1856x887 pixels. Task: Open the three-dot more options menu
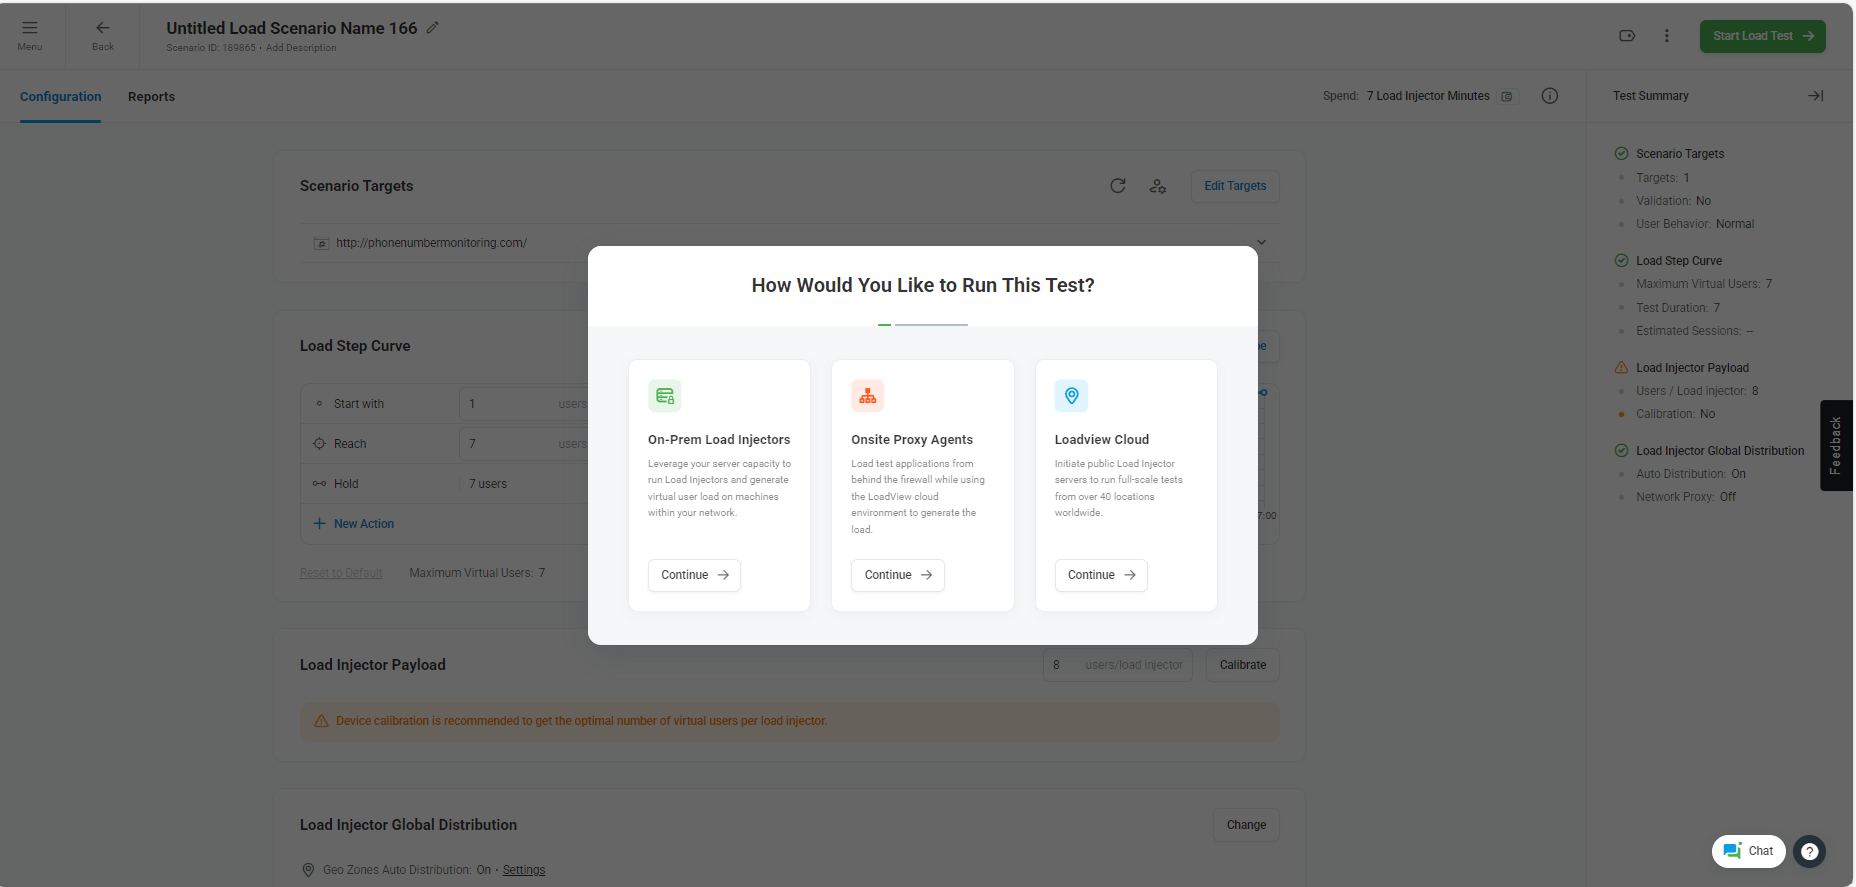point(1667,36)
